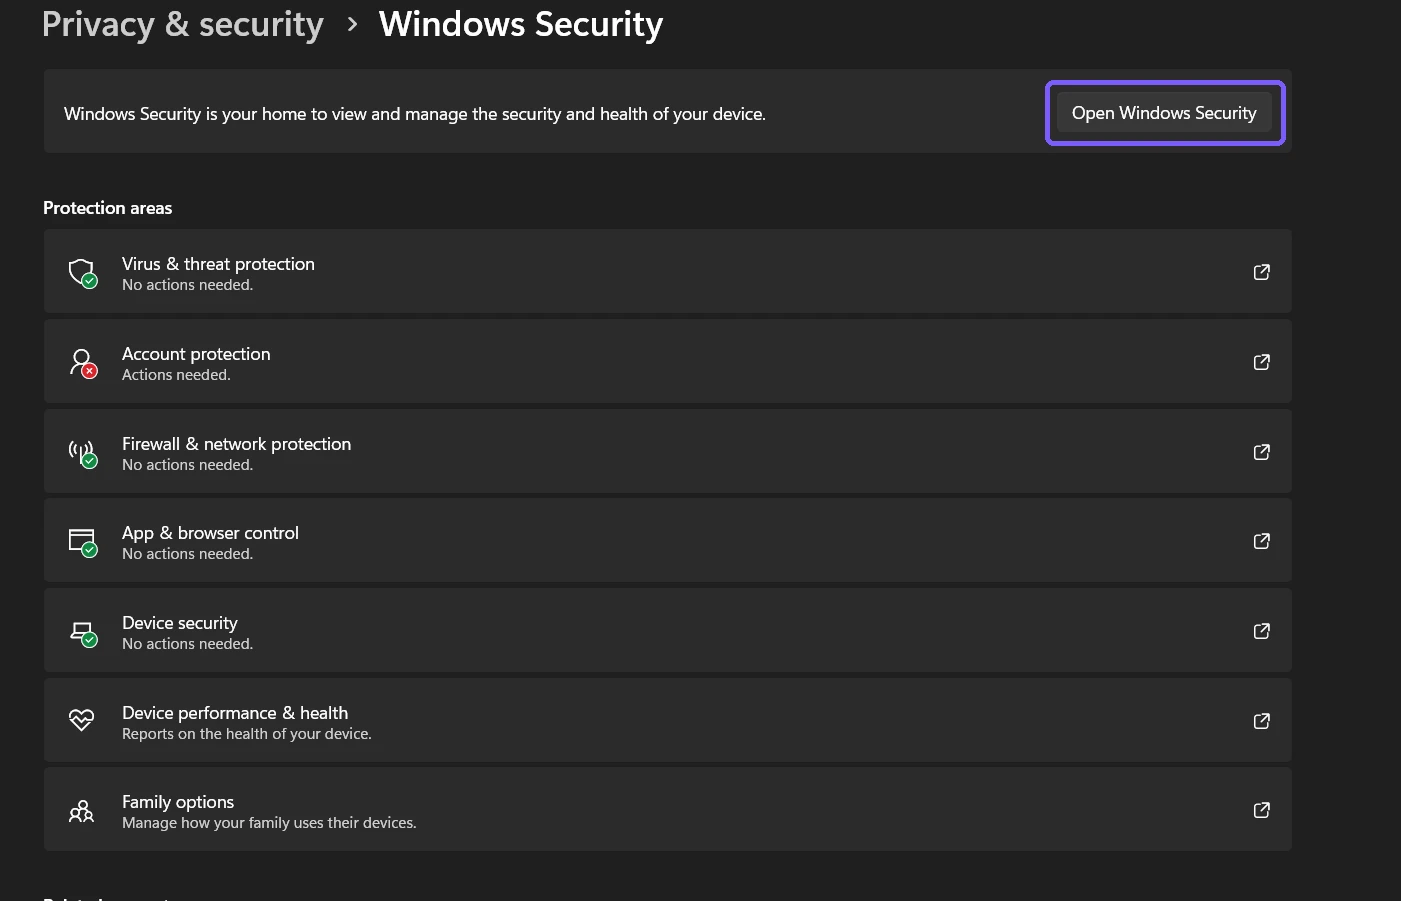Select the Device security title text

click(180, 623)
